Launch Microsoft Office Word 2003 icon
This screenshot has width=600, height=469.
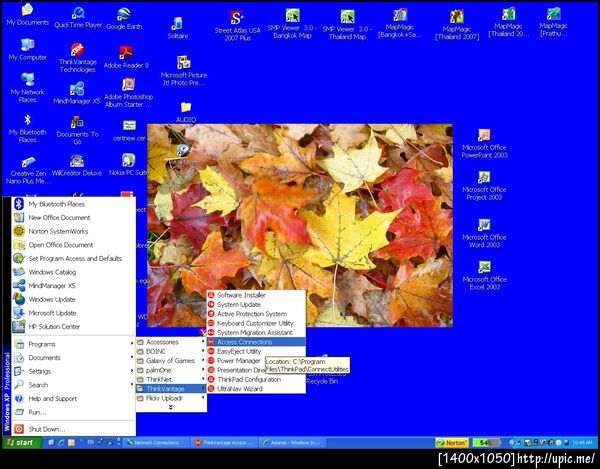[x=484, y=233]
